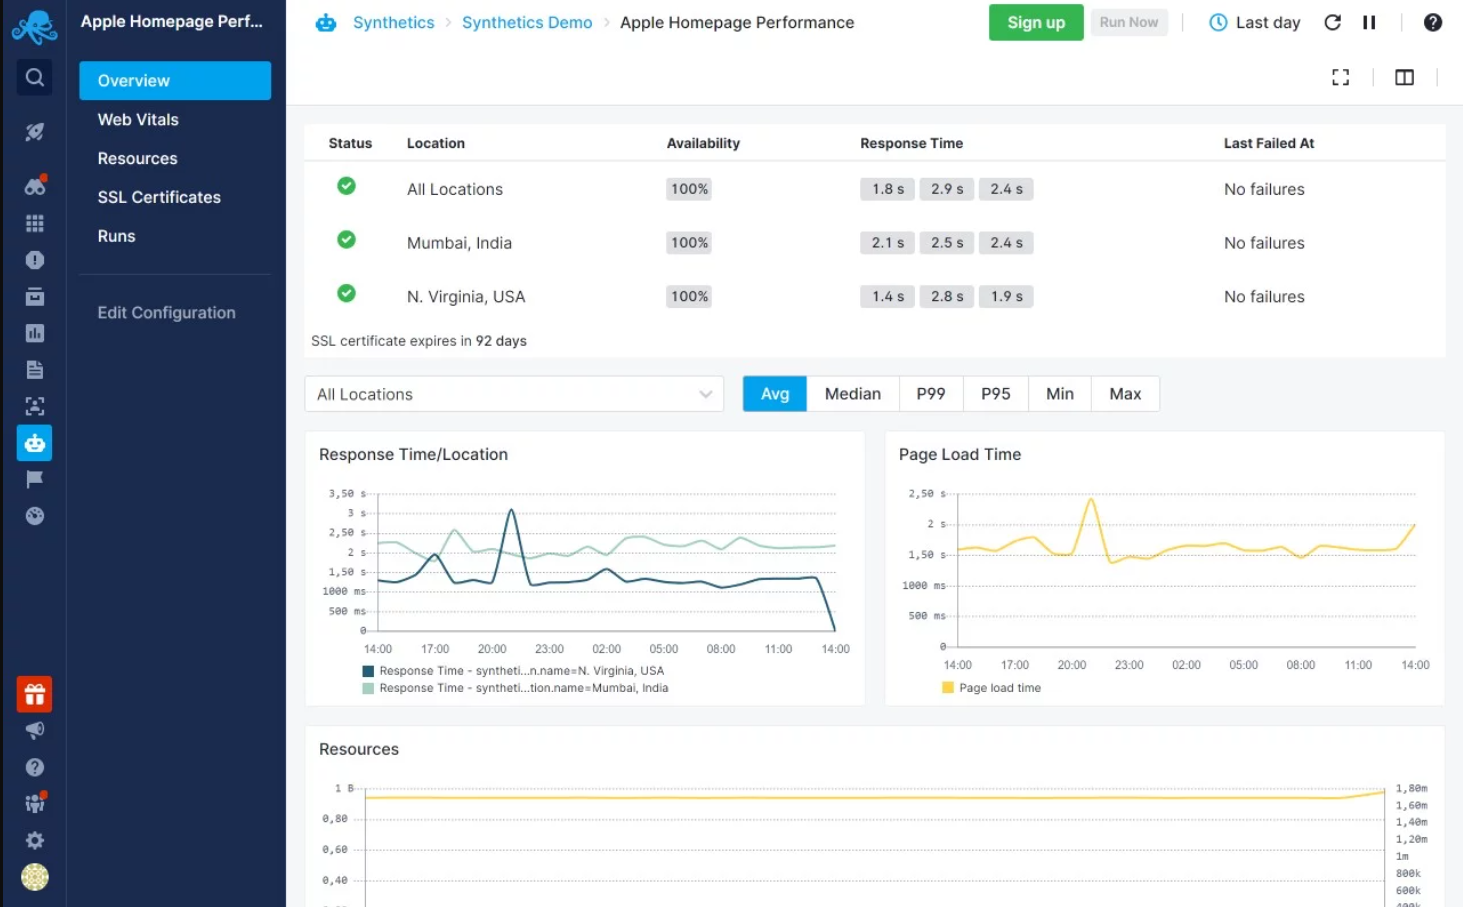Click the 100% availability for N. Virginia

689,297
